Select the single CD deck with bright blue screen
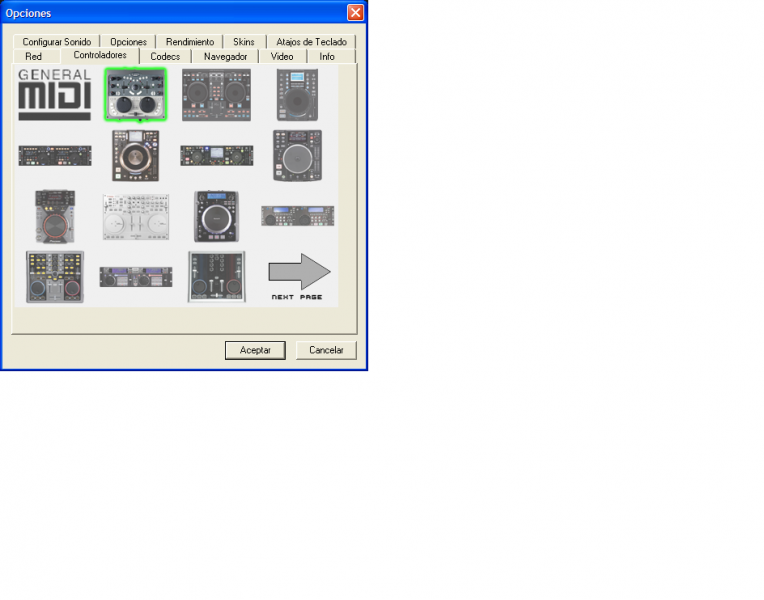The height and width of the screenshot is (600, 764). click(x=297, y=95)
